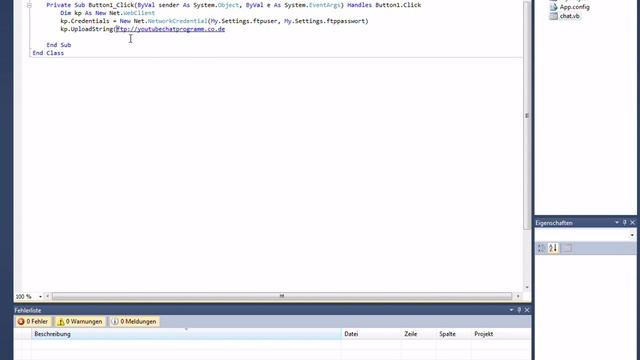Toggle the 0 Warnungen warnings filter
Screen dimensions: 640x360
pyautogui.click(x=80, y=322)
